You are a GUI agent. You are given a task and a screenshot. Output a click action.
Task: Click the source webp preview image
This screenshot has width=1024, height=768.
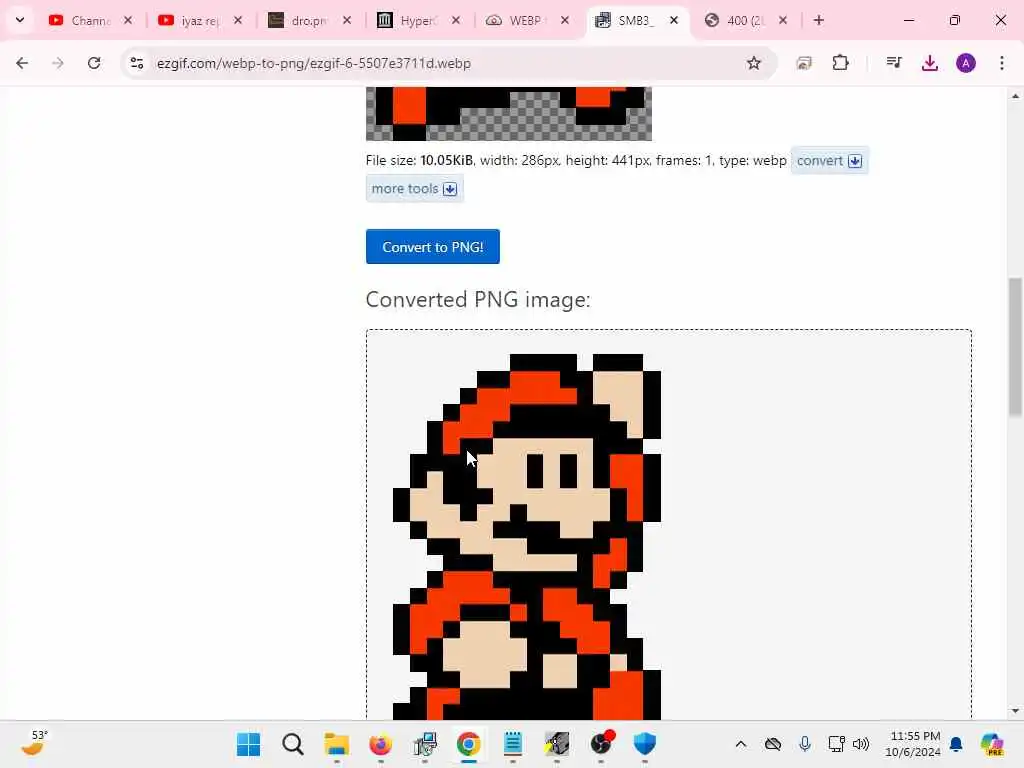pos(509,114)
